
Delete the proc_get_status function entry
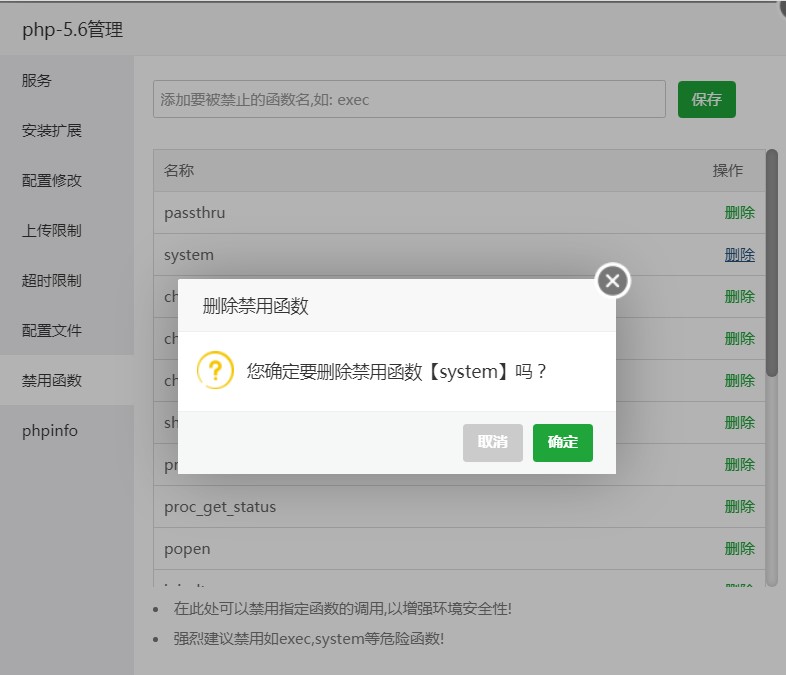(739, 507)
